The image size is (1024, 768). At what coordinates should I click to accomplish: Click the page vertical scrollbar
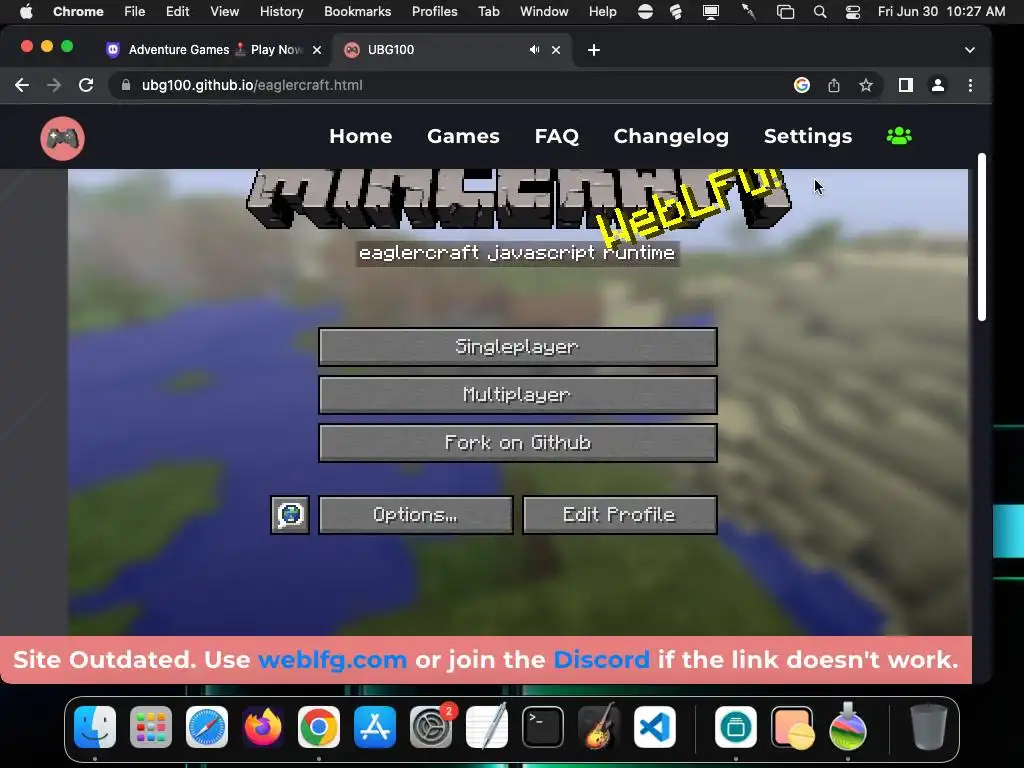tap(982, 237)
